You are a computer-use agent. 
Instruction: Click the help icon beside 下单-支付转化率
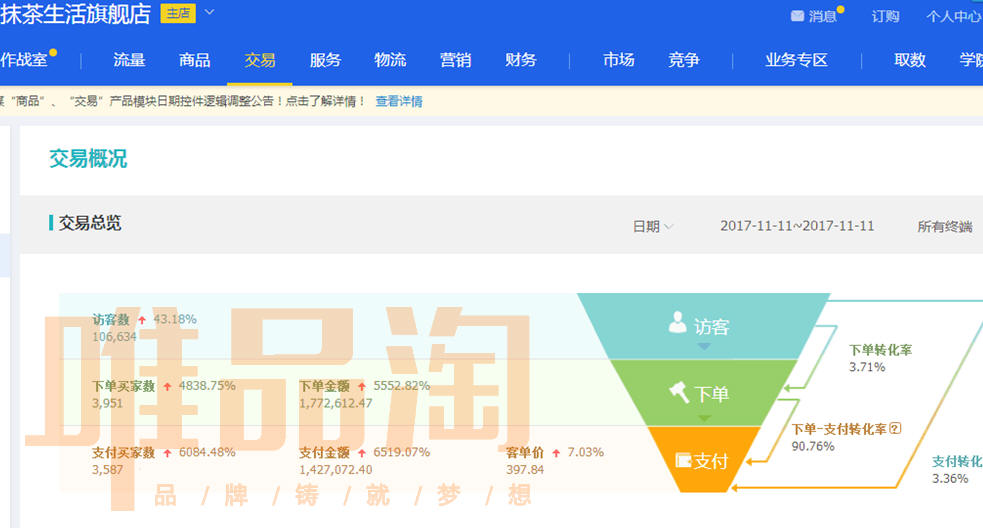[x=895, y=428]
